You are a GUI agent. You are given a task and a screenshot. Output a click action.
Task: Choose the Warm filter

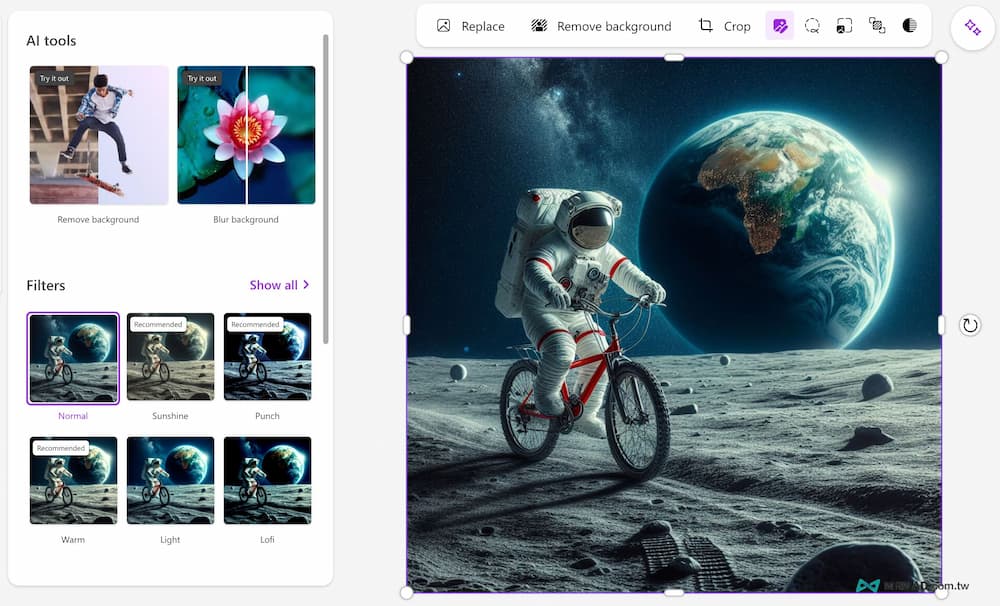(x=73, y=481)
